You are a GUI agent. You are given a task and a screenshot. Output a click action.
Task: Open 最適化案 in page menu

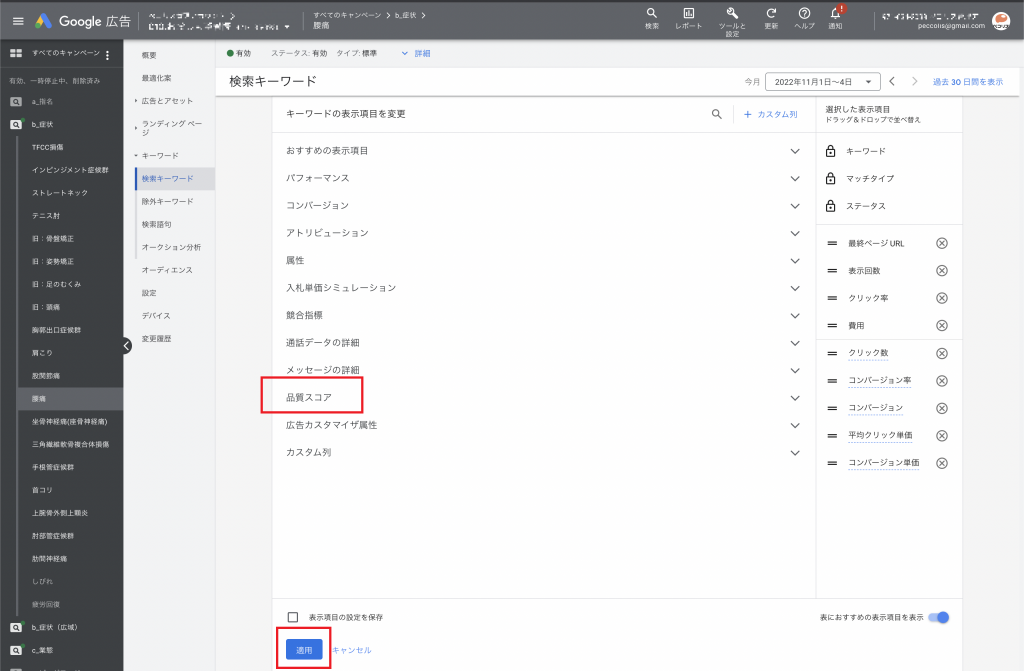157,78
